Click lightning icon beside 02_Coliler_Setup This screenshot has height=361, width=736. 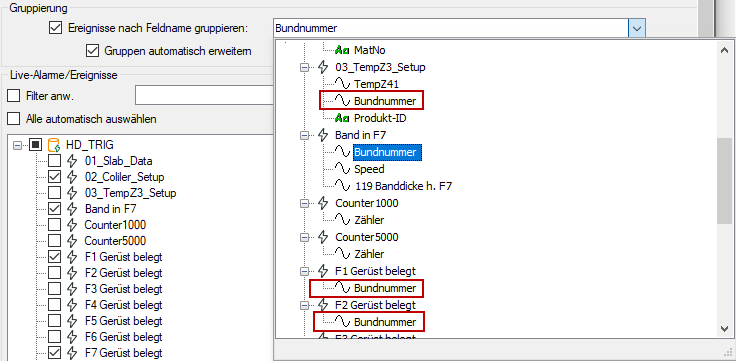click(72, 177)
